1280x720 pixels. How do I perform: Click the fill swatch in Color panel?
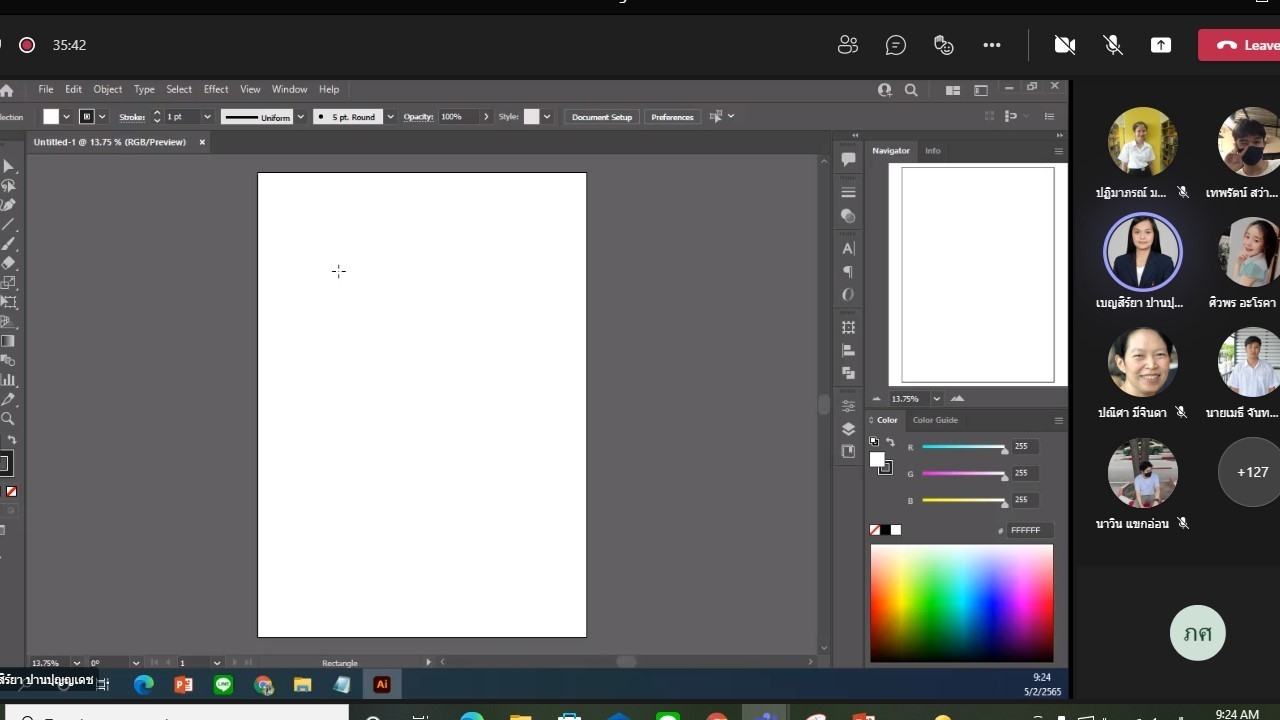coord(877,460)
